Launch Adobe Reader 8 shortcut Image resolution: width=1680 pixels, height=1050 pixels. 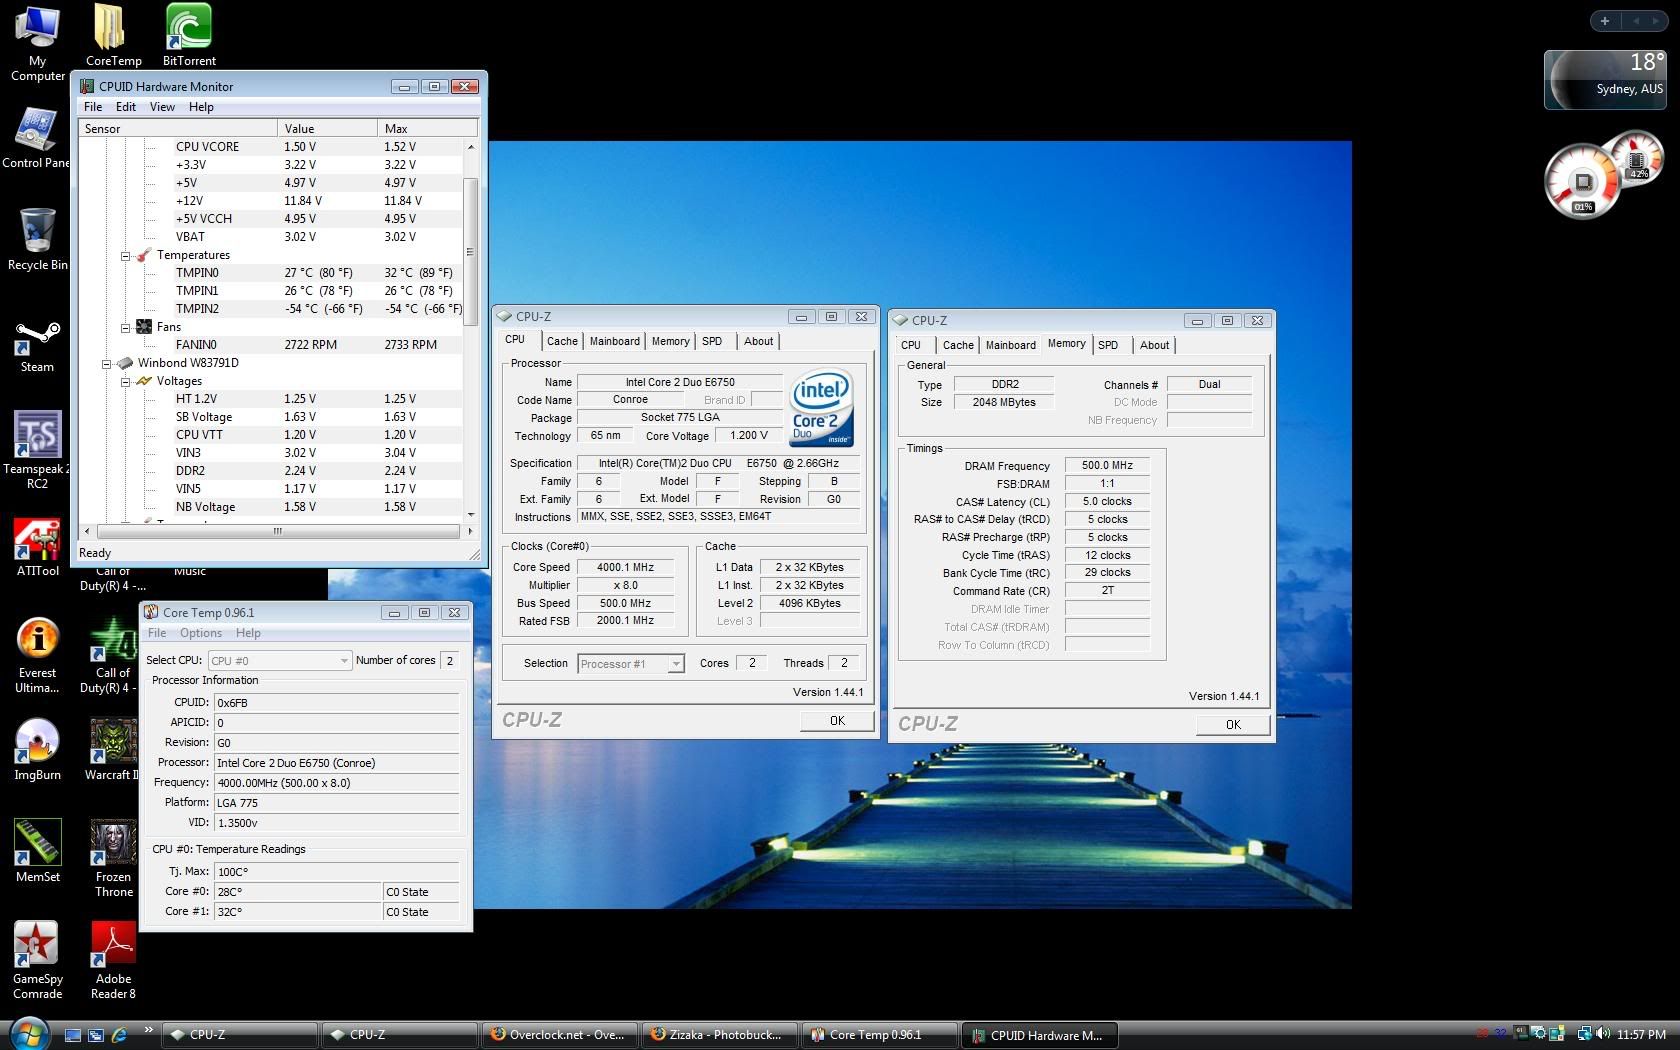click(113, 960)
